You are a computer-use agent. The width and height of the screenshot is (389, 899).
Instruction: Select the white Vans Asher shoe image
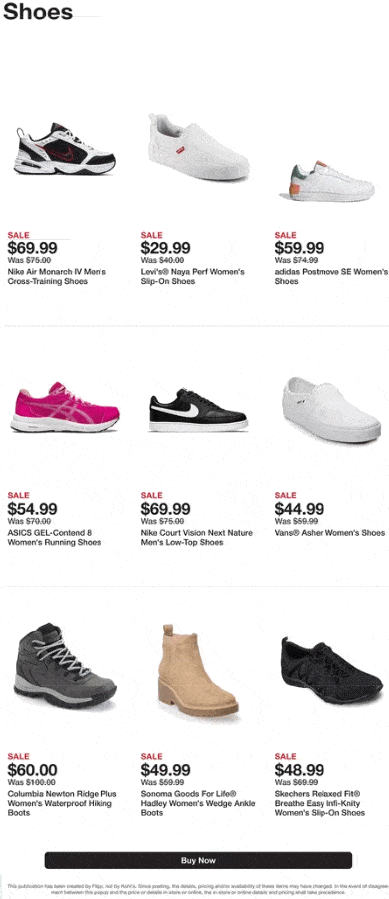click(332, 409)
